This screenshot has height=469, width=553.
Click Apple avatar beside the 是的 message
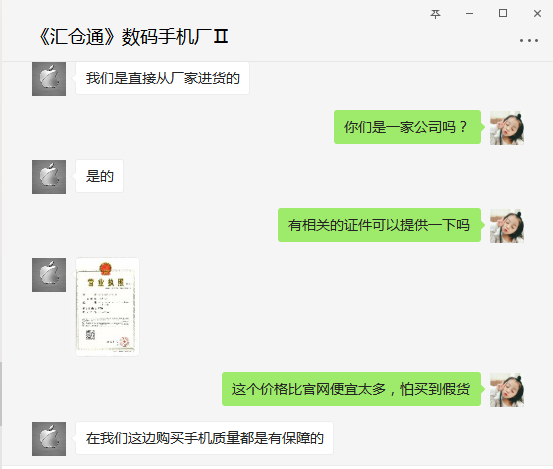click(x=49, y=177)
